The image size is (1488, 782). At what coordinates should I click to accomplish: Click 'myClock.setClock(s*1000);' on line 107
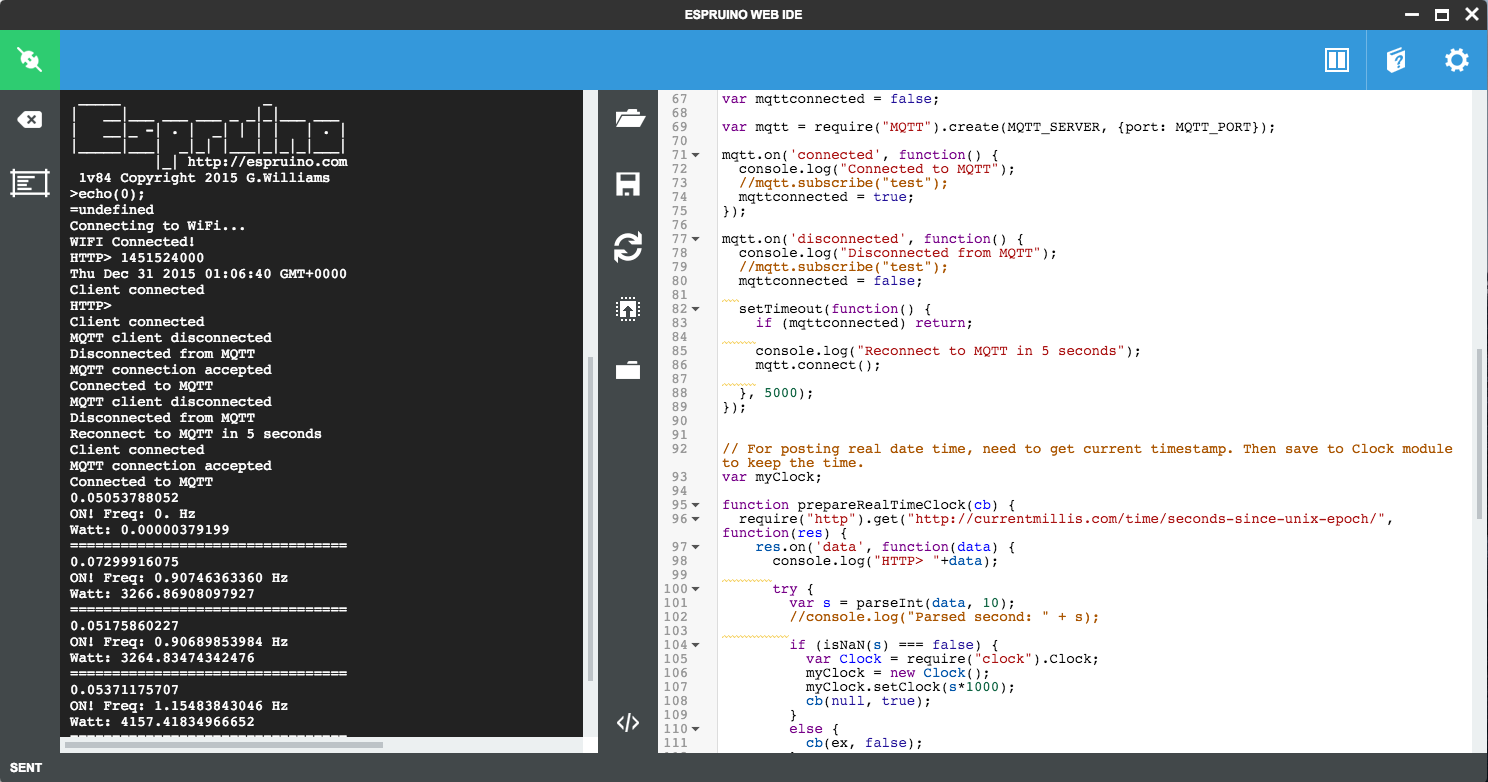click(910, 687)
